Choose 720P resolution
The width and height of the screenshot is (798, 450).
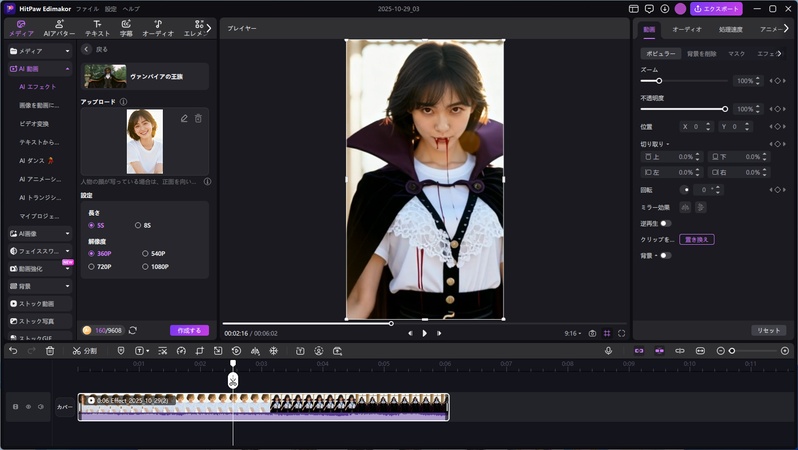click(100, 266)
